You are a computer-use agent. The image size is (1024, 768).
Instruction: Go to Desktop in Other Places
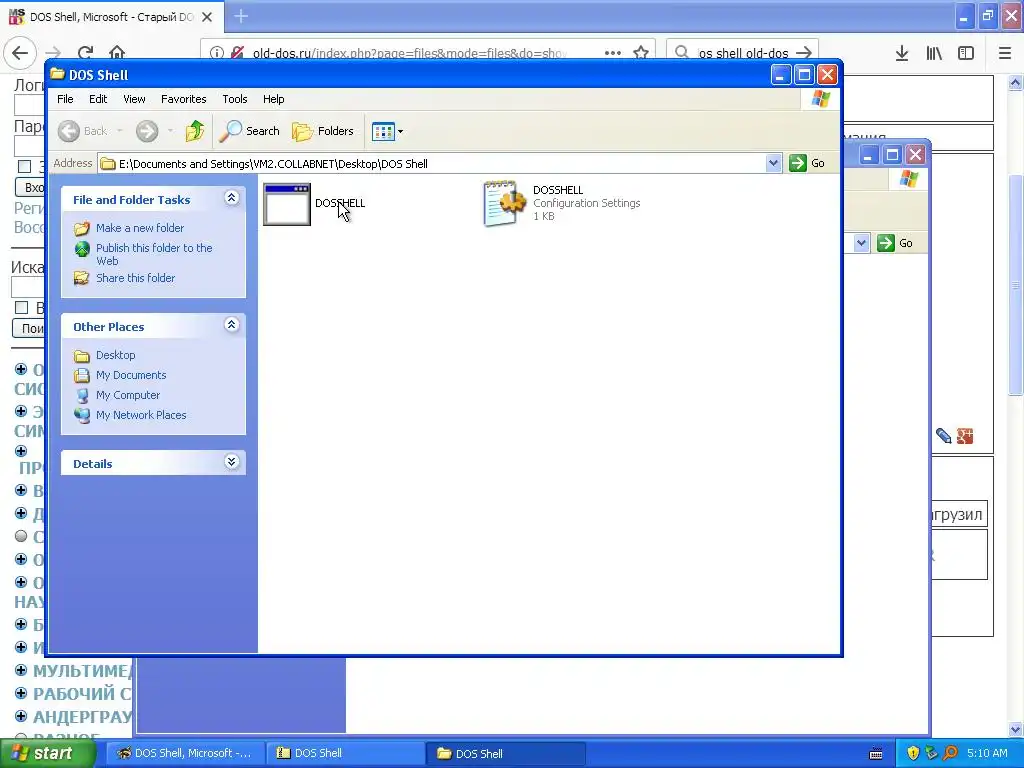pyautogui.click(x=116, y=355)
